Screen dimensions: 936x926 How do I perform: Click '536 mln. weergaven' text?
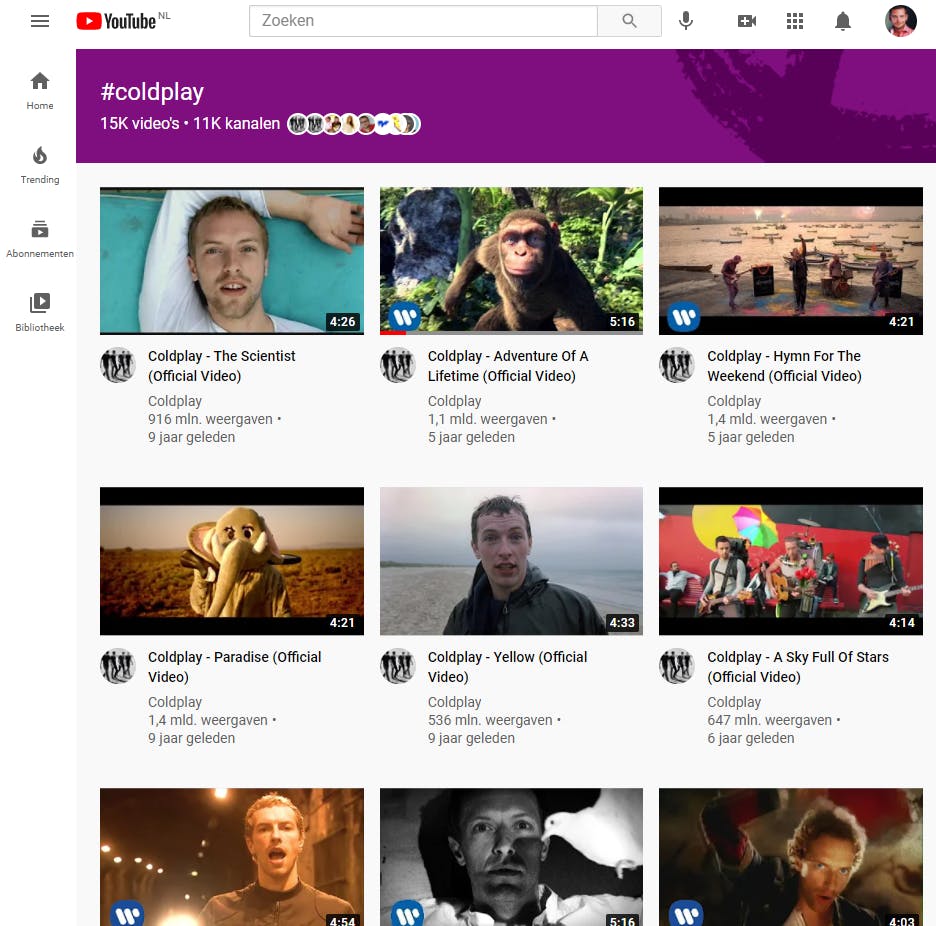(x=490, y=720)
